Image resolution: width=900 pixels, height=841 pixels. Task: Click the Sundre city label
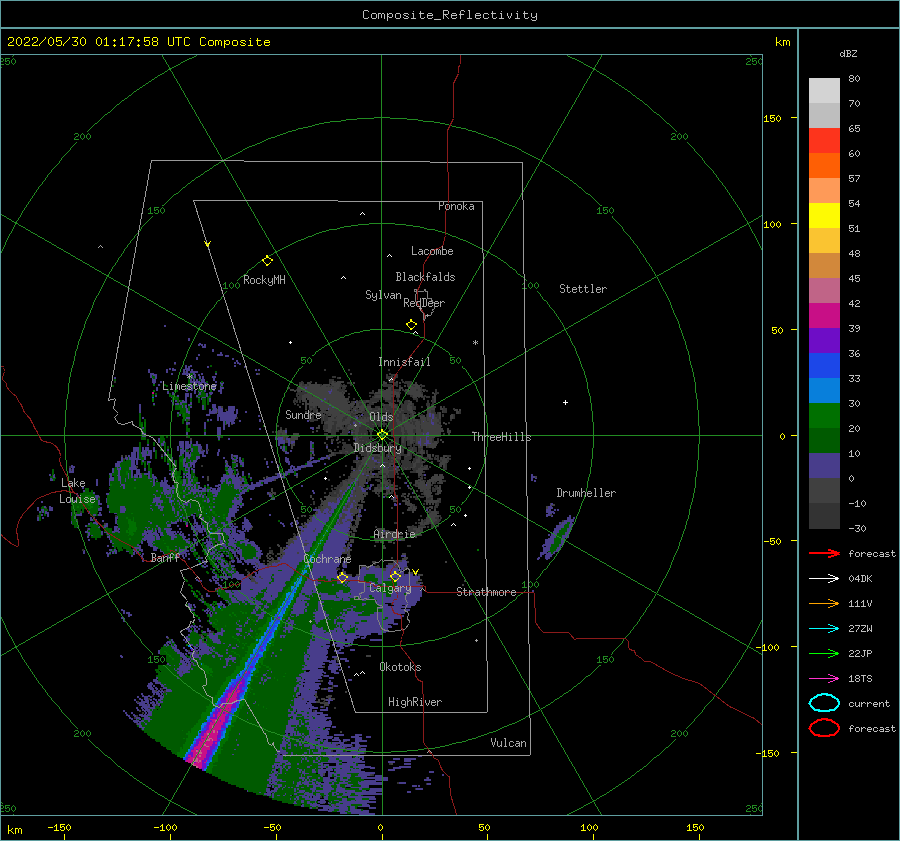tap(303, 414)
